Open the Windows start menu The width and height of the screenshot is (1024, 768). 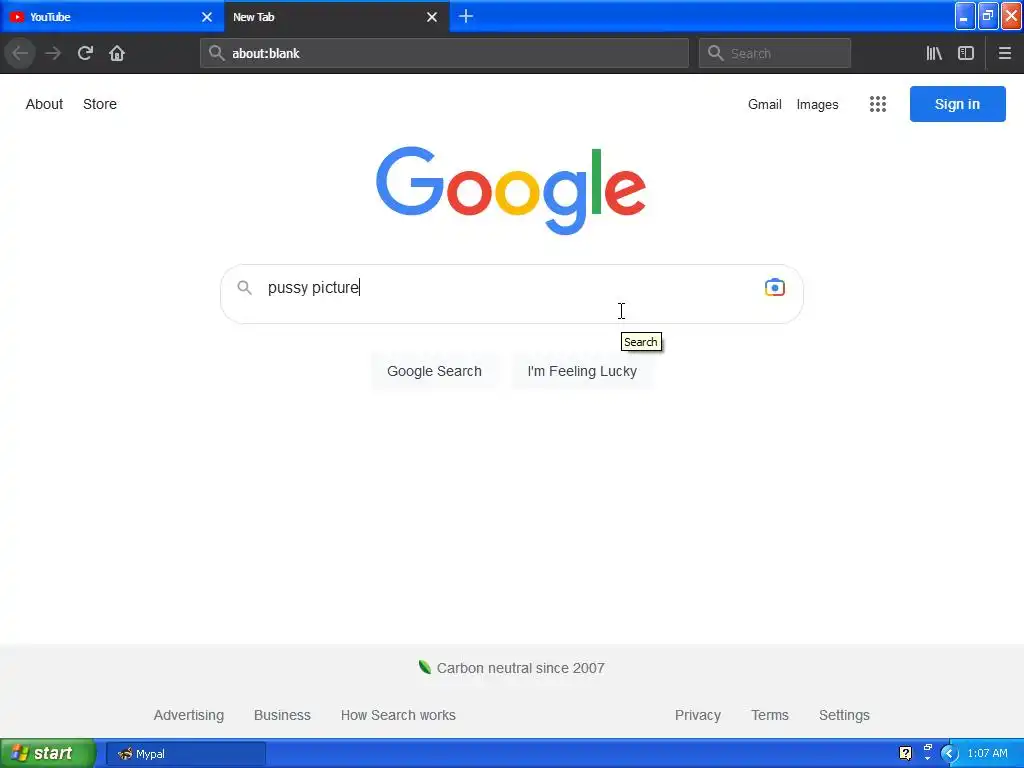(47, 753)
